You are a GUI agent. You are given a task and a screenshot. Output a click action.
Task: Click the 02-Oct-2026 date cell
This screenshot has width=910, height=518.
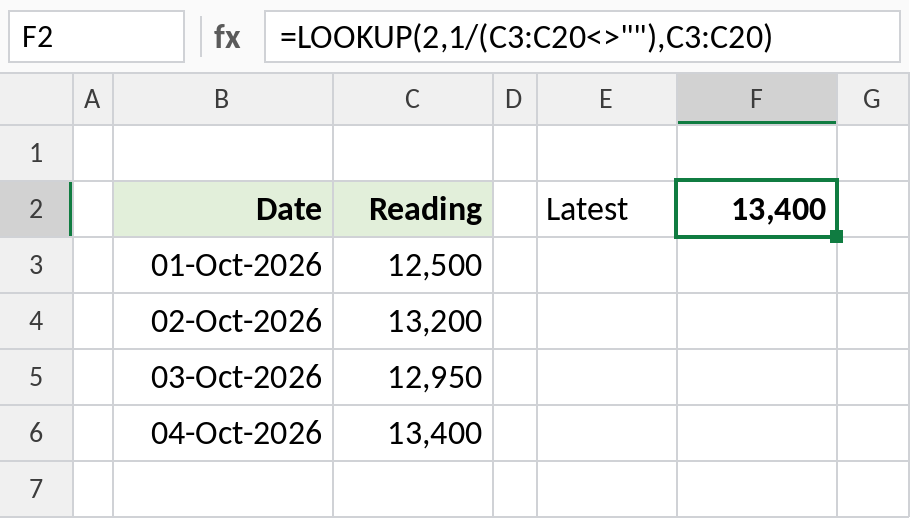click(223, 321)
